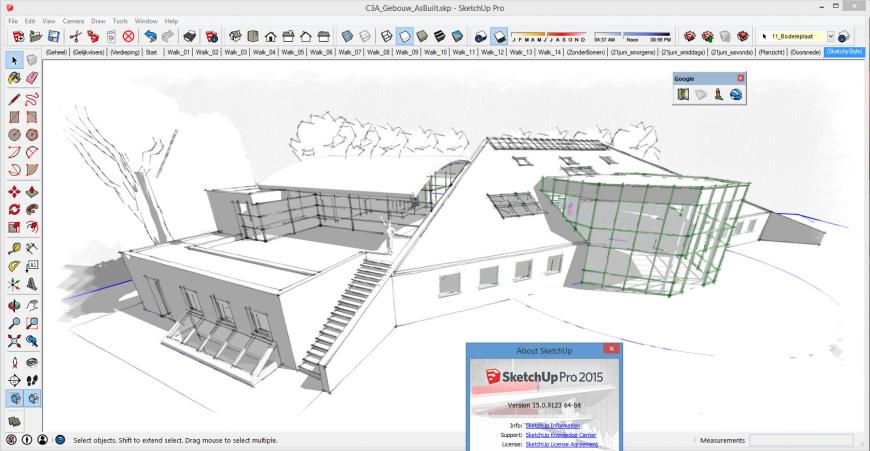Click the Preview in Google Earth icon

click(x=736, y=94)
